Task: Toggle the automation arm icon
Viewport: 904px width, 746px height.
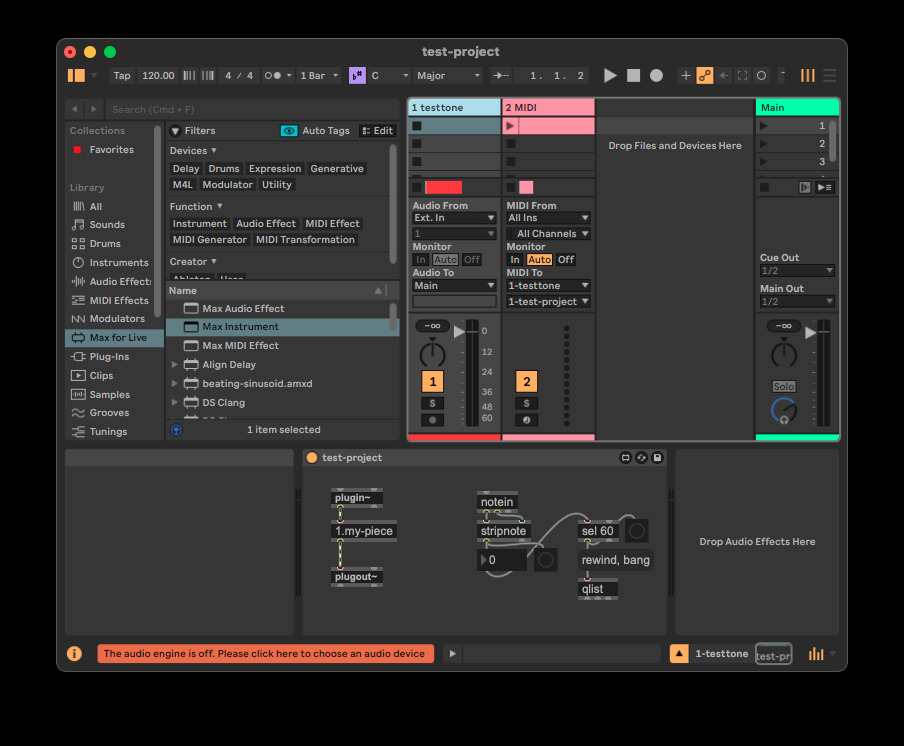Action: tap(705, 76)
